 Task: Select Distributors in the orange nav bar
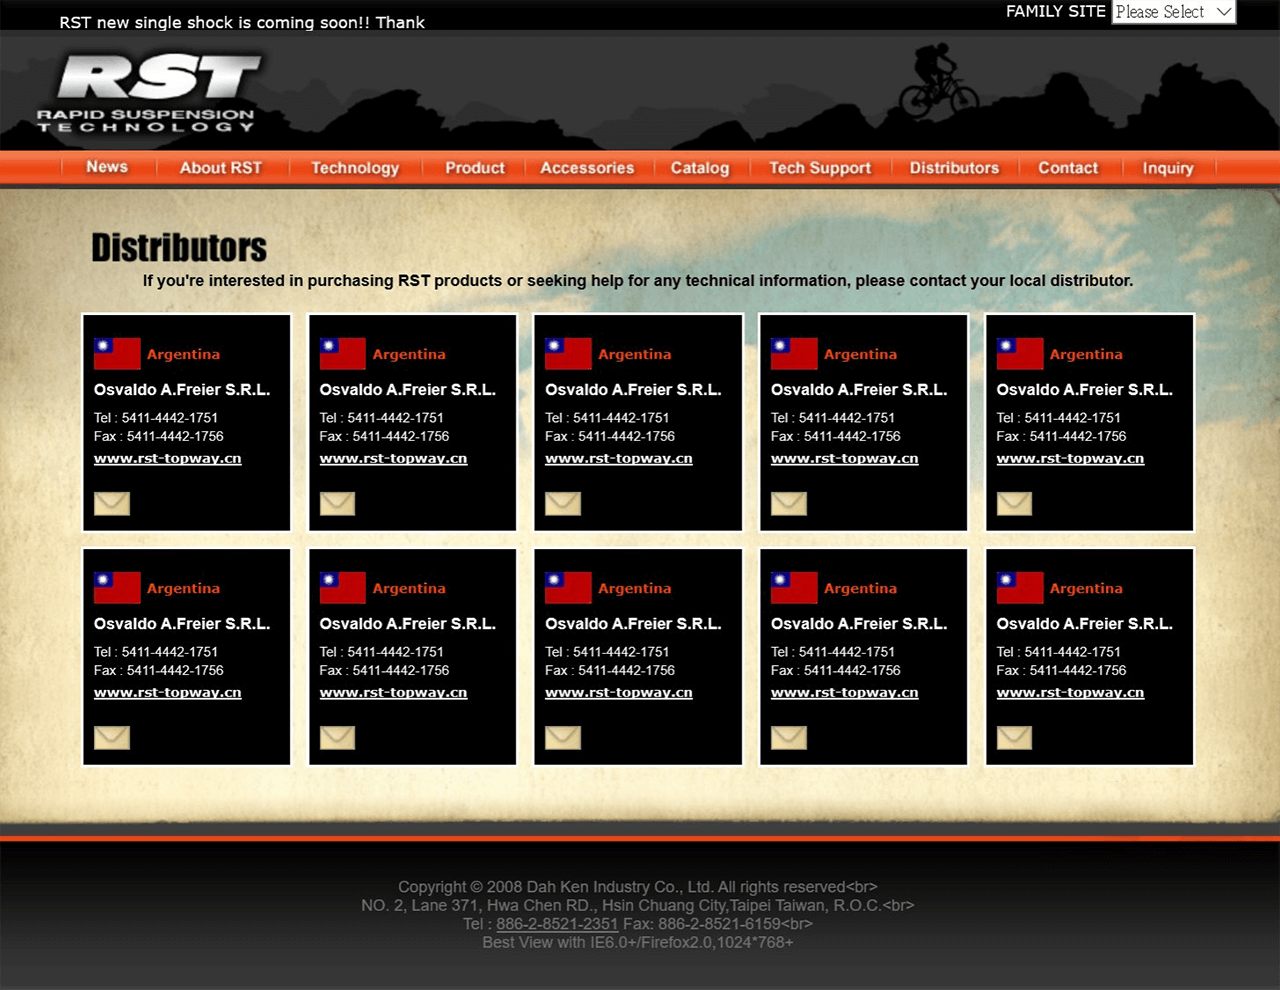point(954,168)
